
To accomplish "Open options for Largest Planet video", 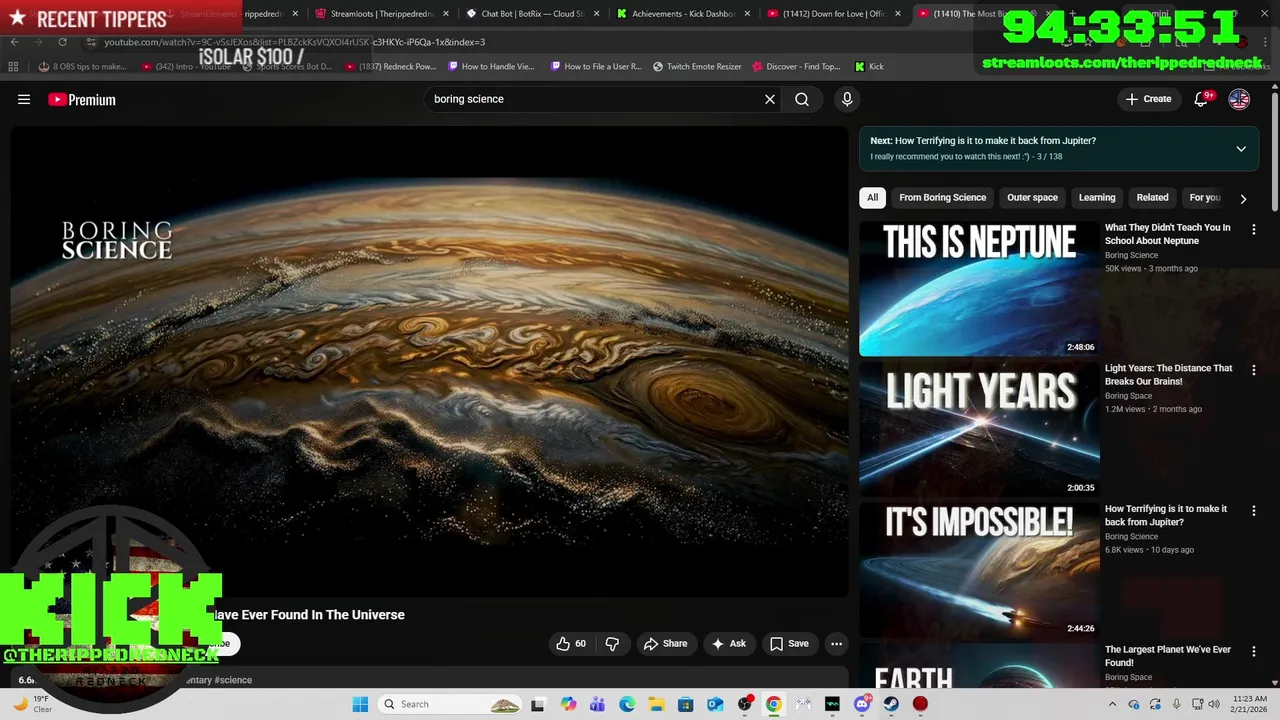I will click(x=1254, y=651).
